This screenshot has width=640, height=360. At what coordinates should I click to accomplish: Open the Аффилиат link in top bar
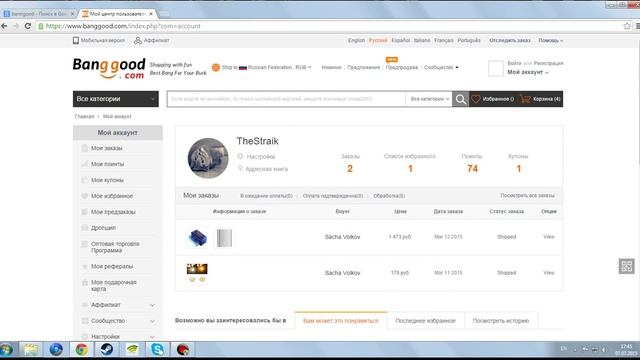point(152,40)
